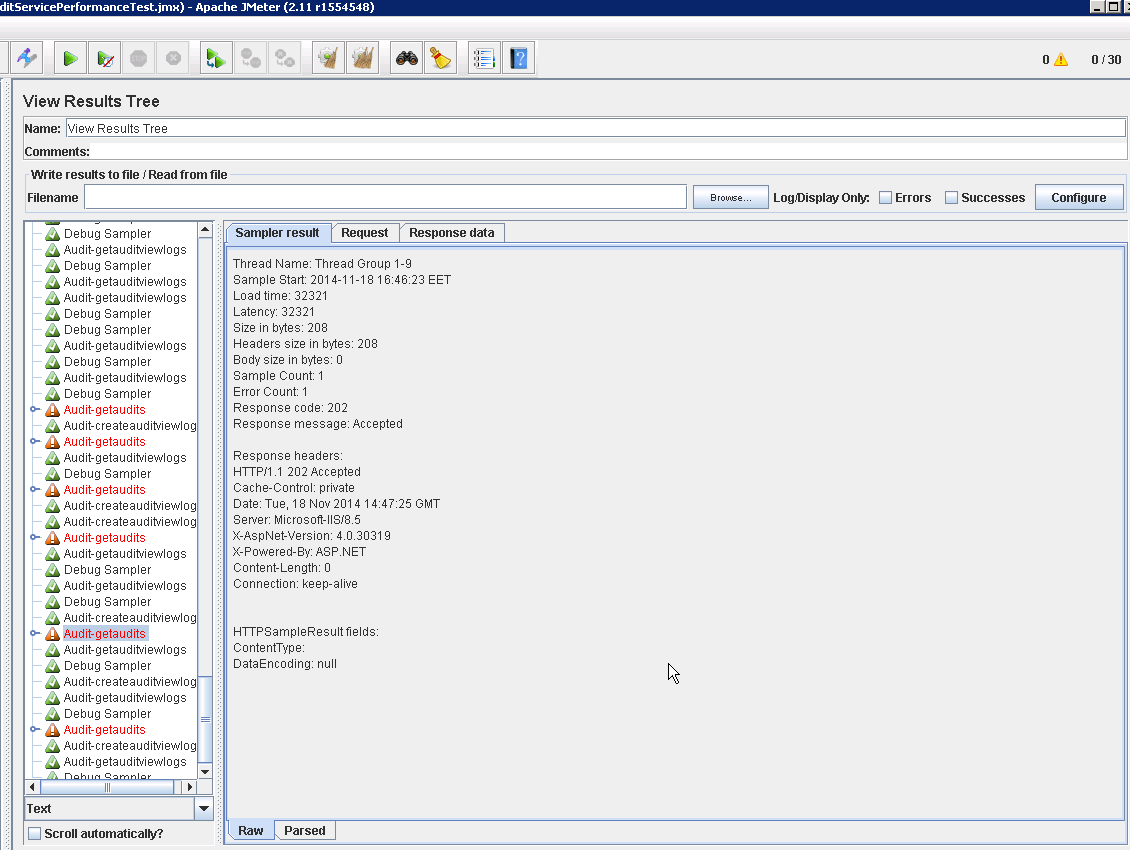Click the Browse button for results file

(x=730, y=197)
